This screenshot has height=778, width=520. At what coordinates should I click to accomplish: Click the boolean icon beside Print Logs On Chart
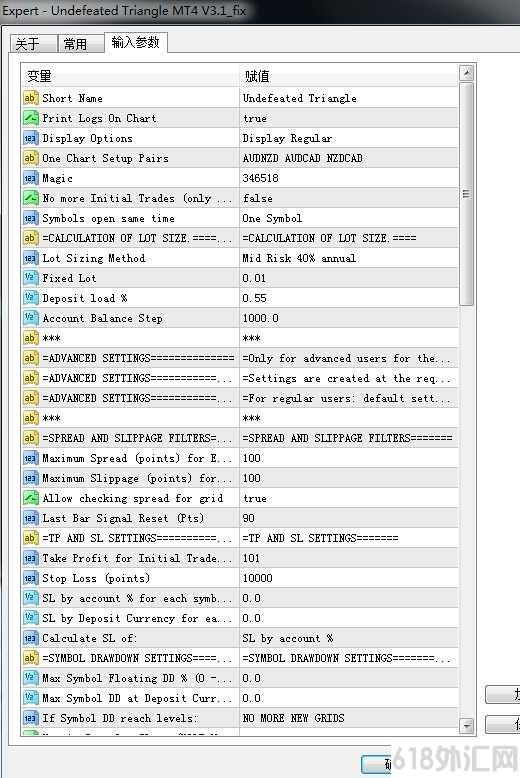tap(30, 118)
